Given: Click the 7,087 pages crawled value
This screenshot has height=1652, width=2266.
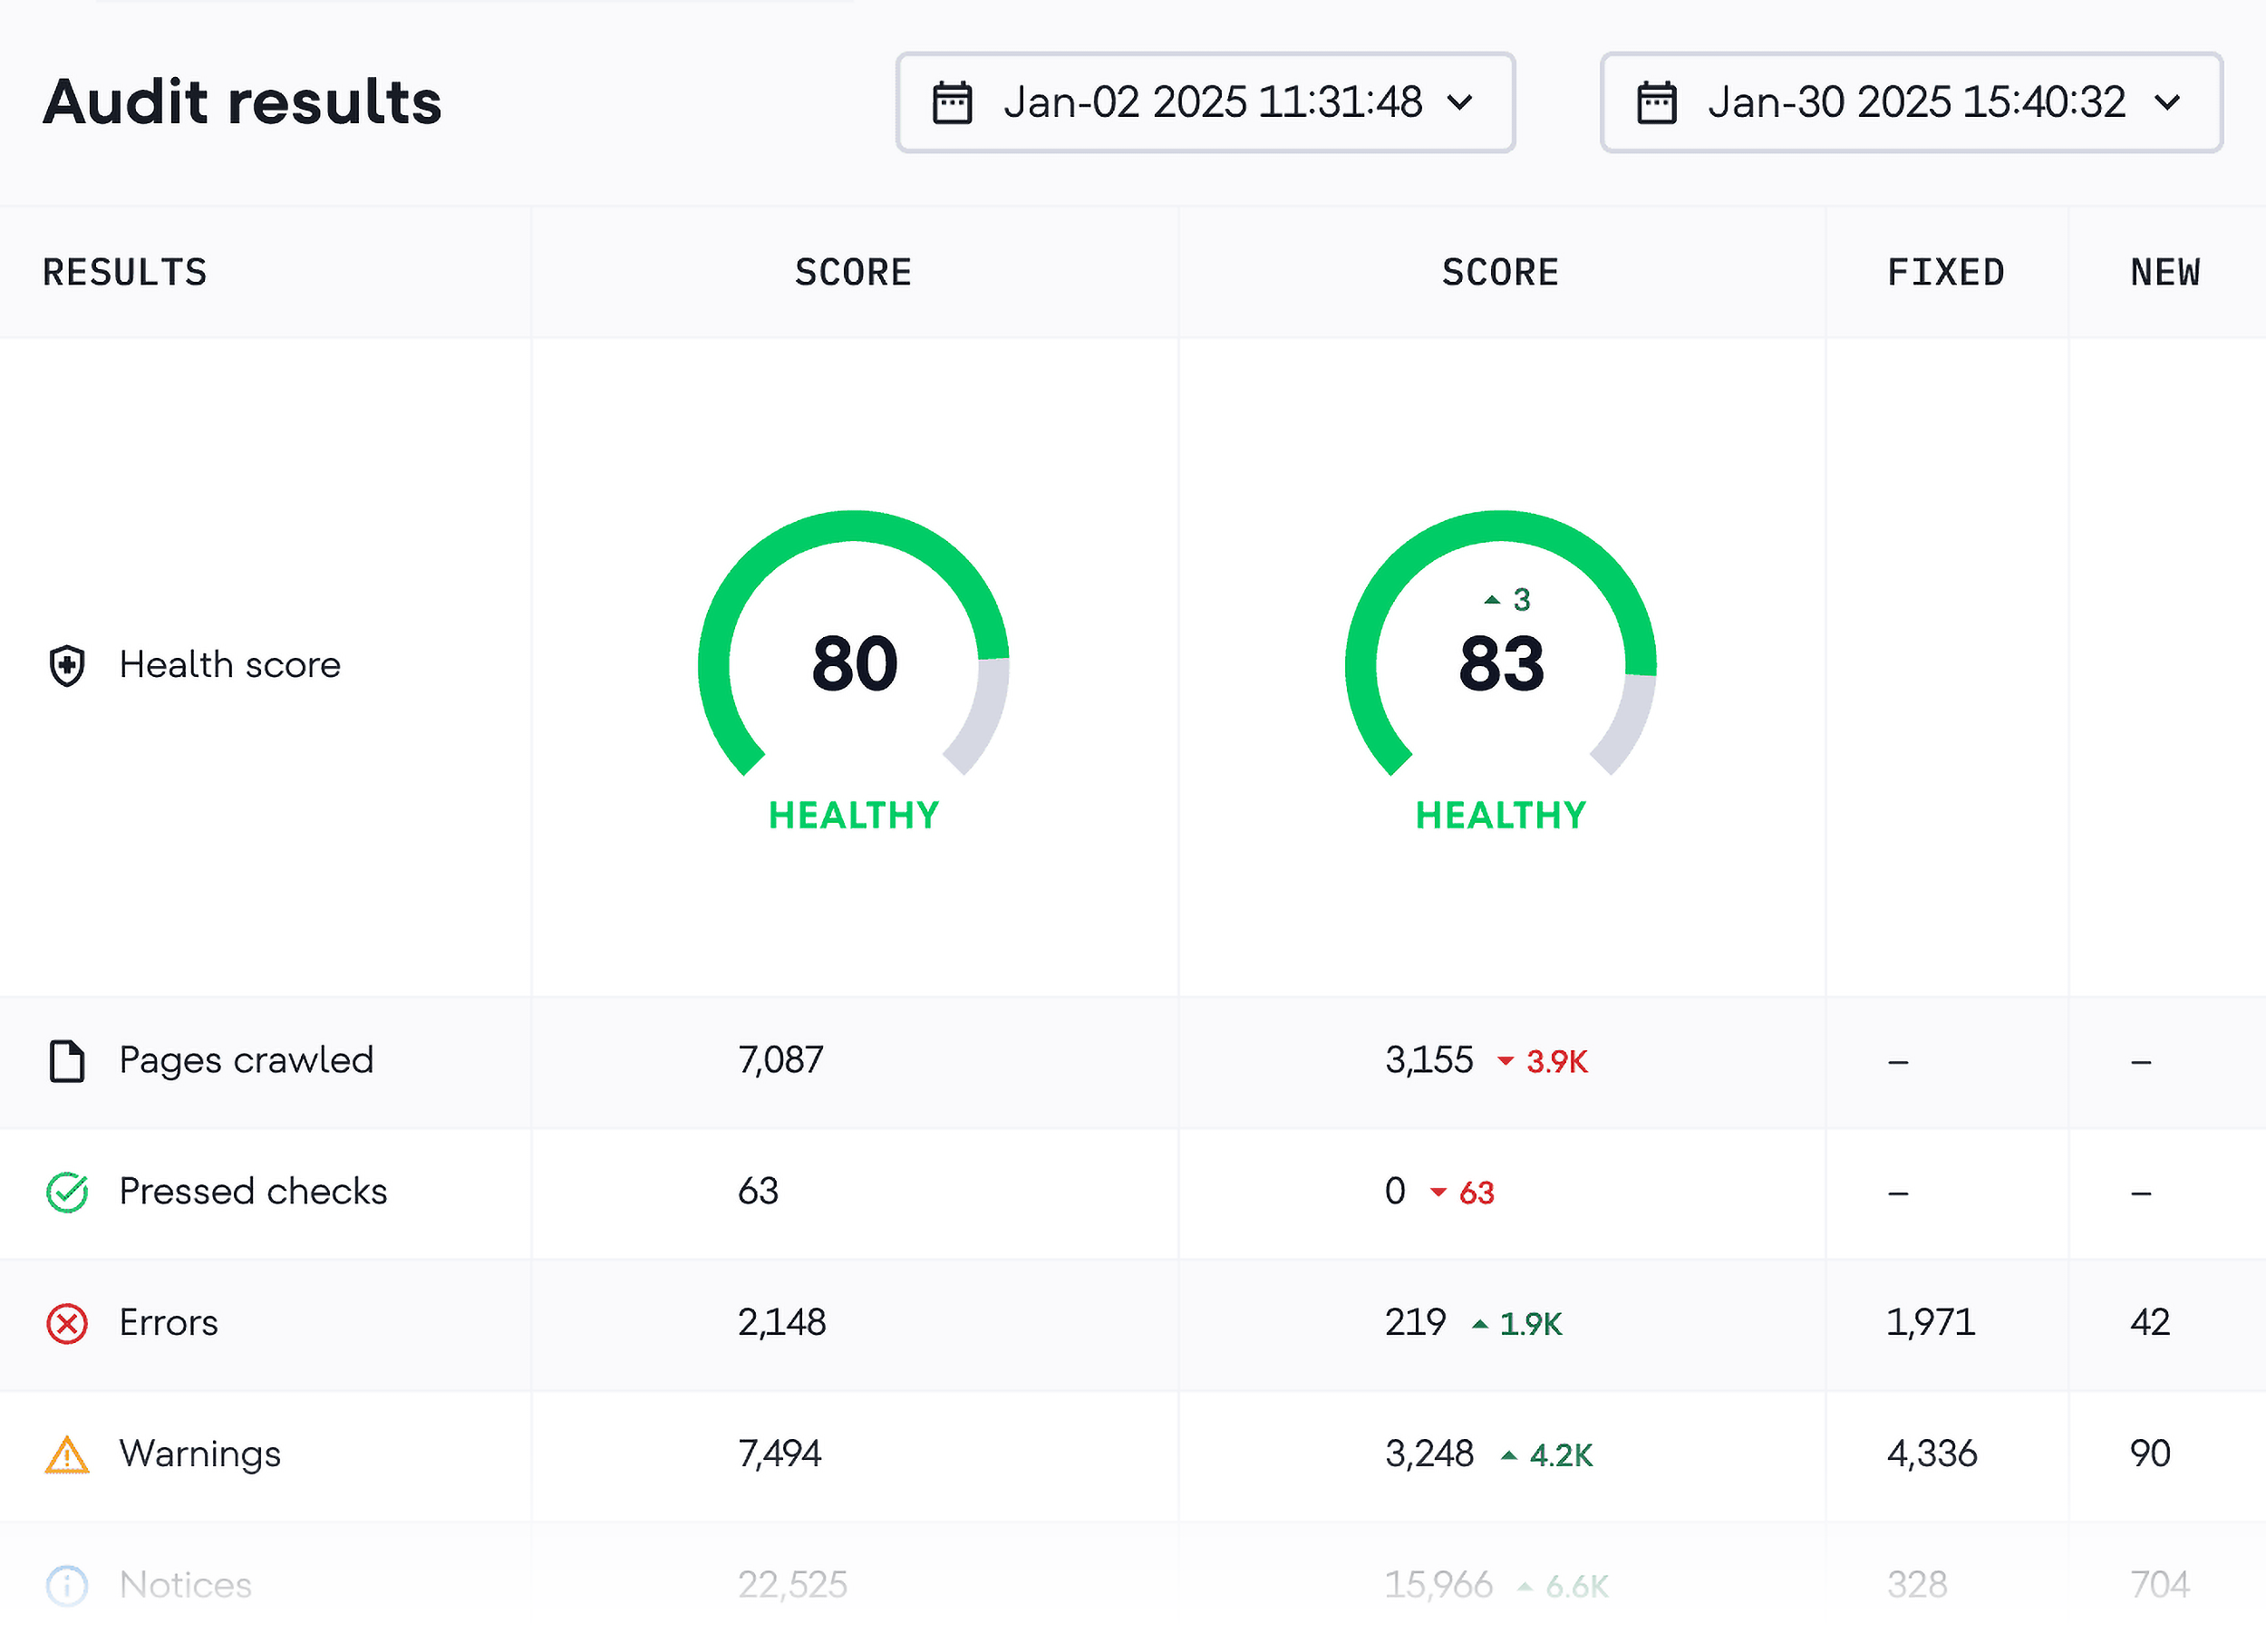Looking at the screenshot, I should click(780, 1060).
